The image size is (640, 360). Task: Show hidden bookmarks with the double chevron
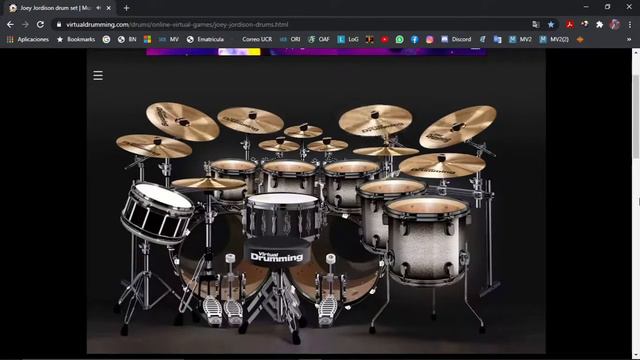tap(629, 39)
